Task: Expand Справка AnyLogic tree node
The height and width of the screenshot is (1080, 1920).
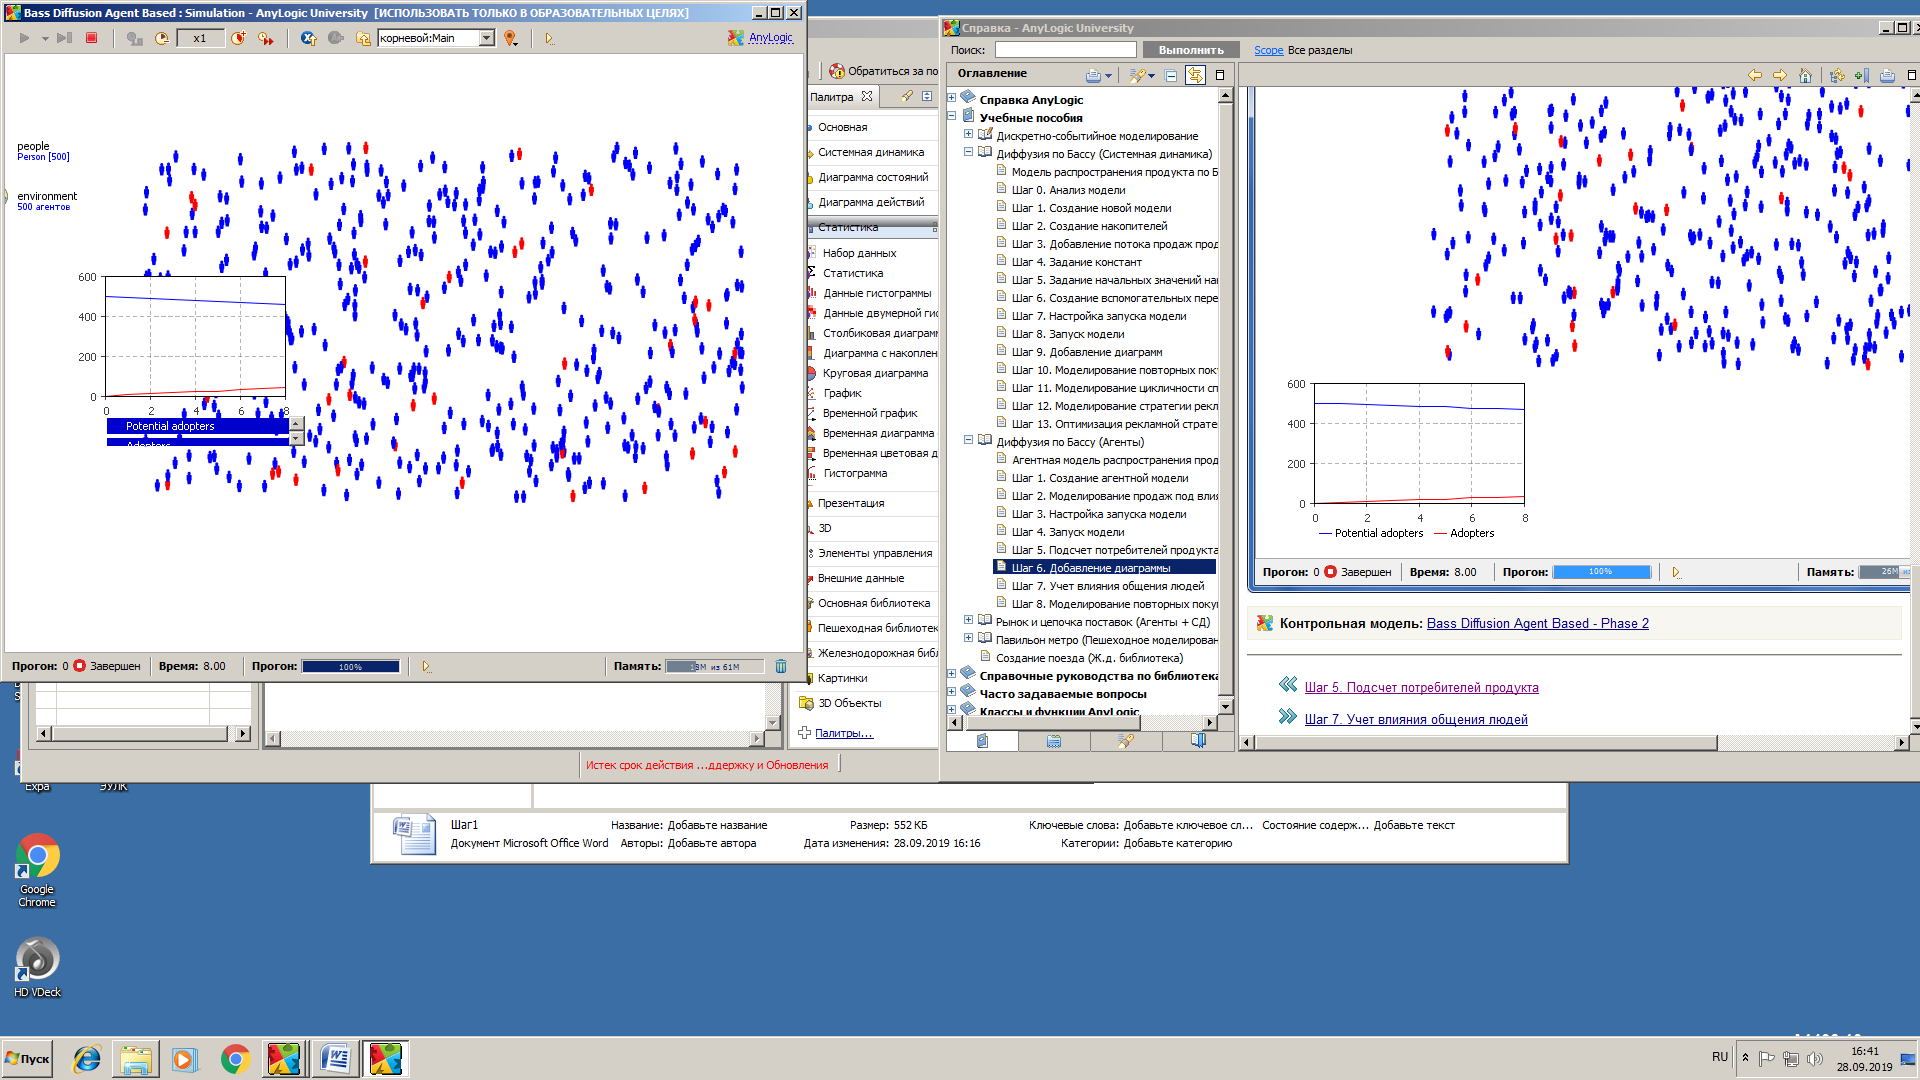Action: tap(952, 98)
